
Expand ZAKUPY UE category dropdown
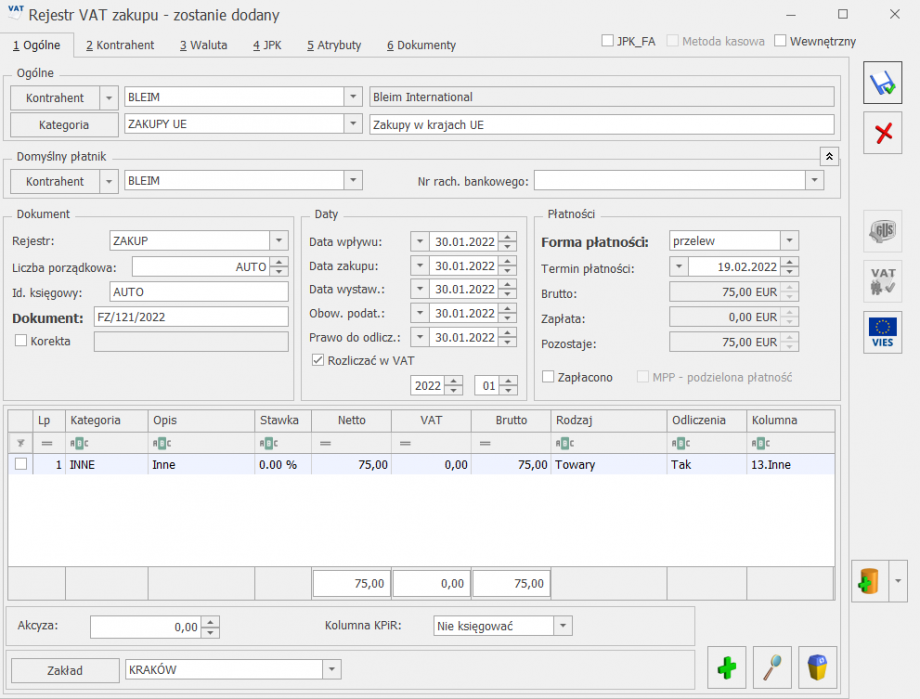(353, 124)
